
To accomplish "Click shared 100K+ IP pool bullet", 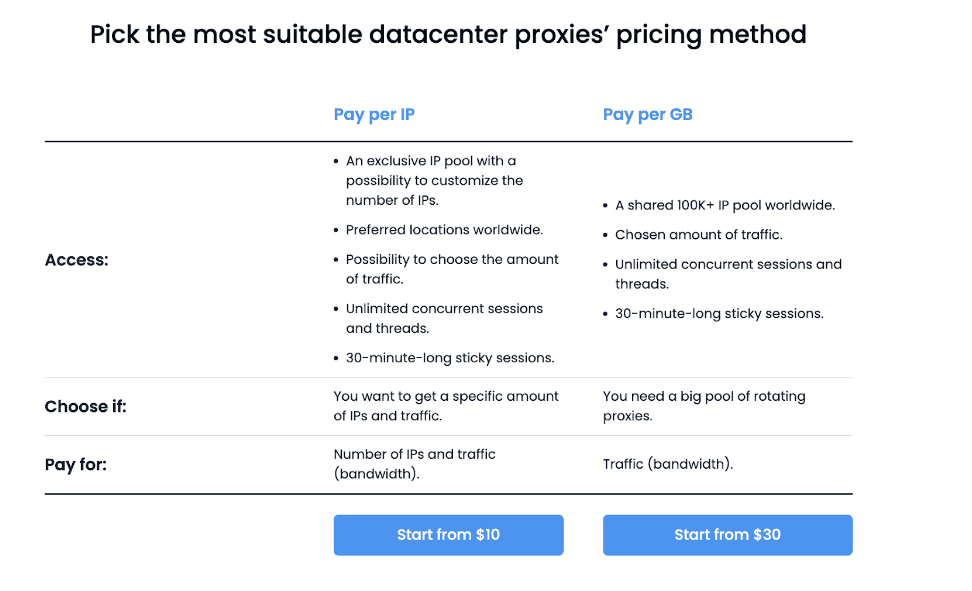I will [724, 205].
